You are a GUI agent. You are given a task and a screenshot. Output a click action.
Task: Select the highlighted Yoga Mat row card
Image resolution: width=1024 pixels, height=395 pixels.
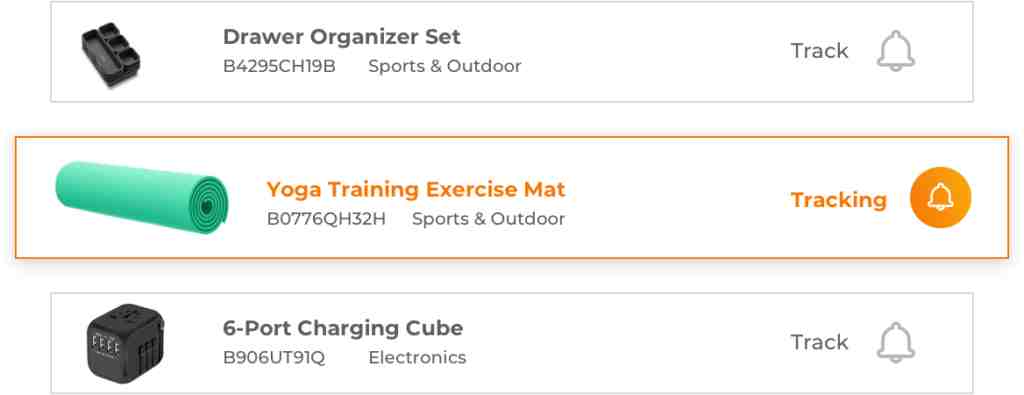(x=512, y=197)
